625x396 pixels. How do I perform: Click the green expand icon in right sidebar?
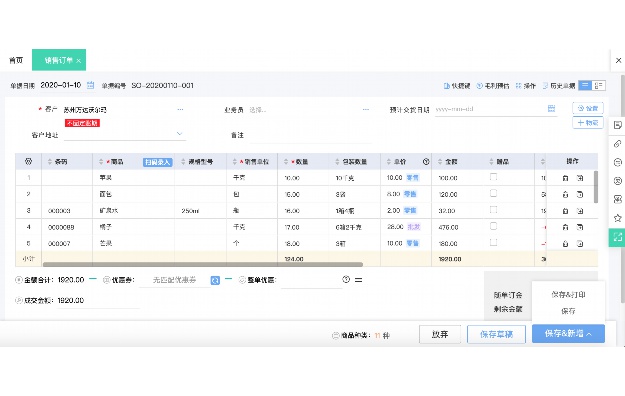coord(617,237)
